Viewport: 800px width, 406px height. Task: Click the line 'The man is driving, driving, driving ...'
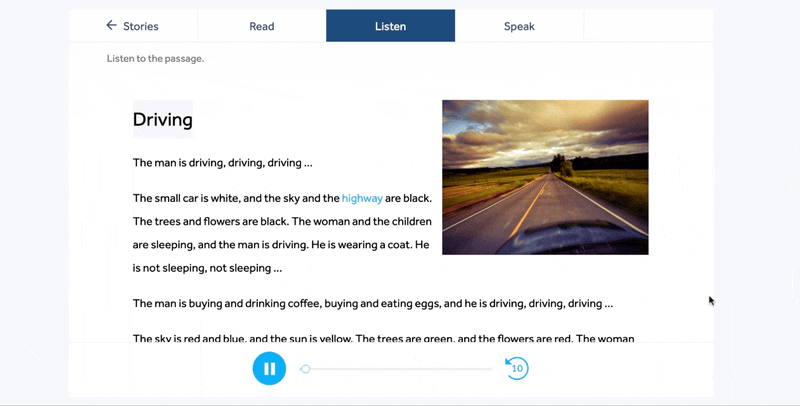pyautogui.click(x=223, y=163)
